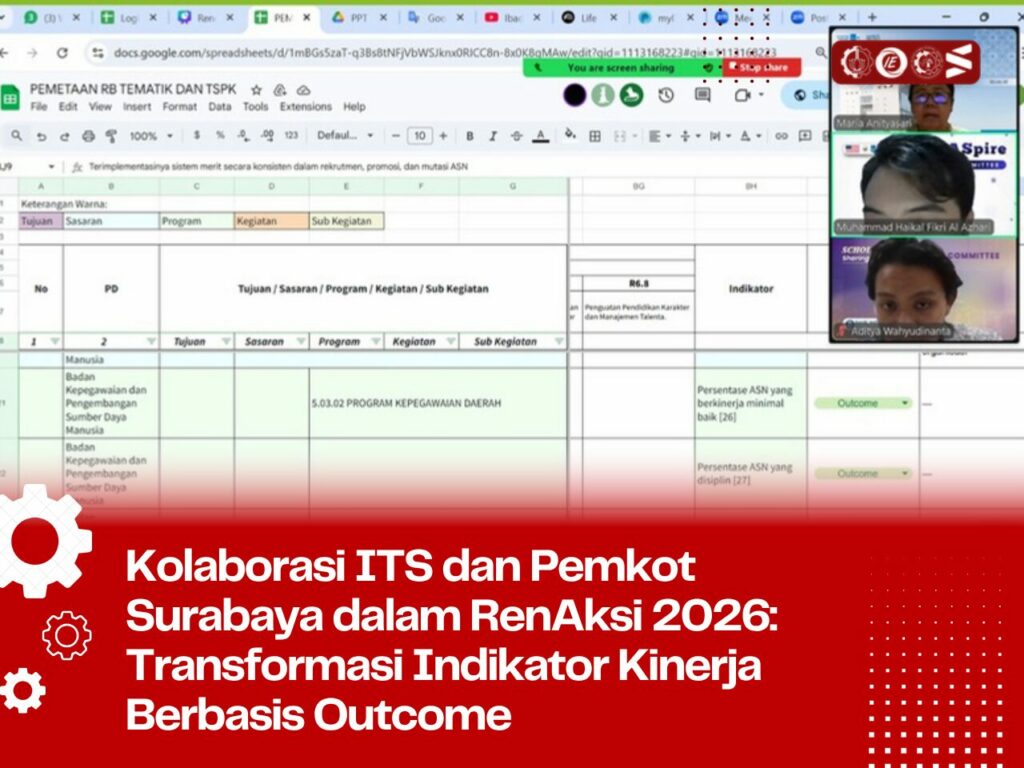
Task: Open version history clock icon
Action: click(665, 96)
